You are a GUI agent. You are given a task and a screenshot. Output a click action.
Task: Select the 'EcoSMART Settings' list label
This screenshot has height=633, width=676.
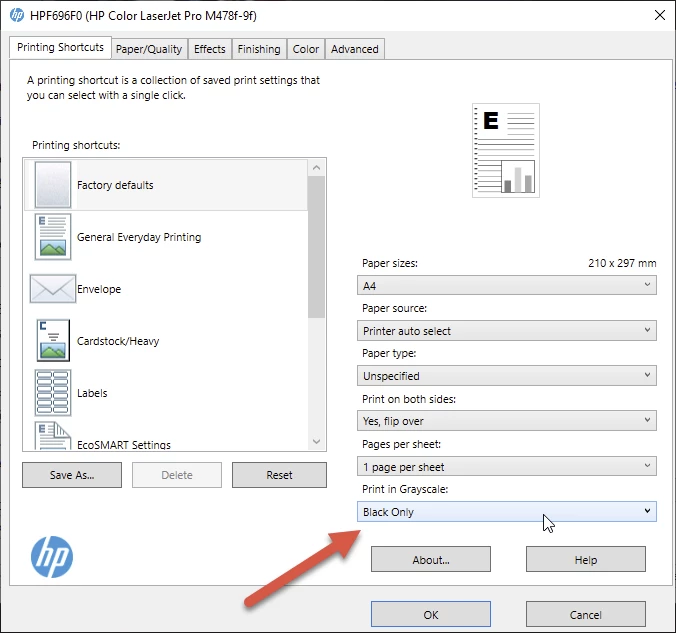(124, 445)
